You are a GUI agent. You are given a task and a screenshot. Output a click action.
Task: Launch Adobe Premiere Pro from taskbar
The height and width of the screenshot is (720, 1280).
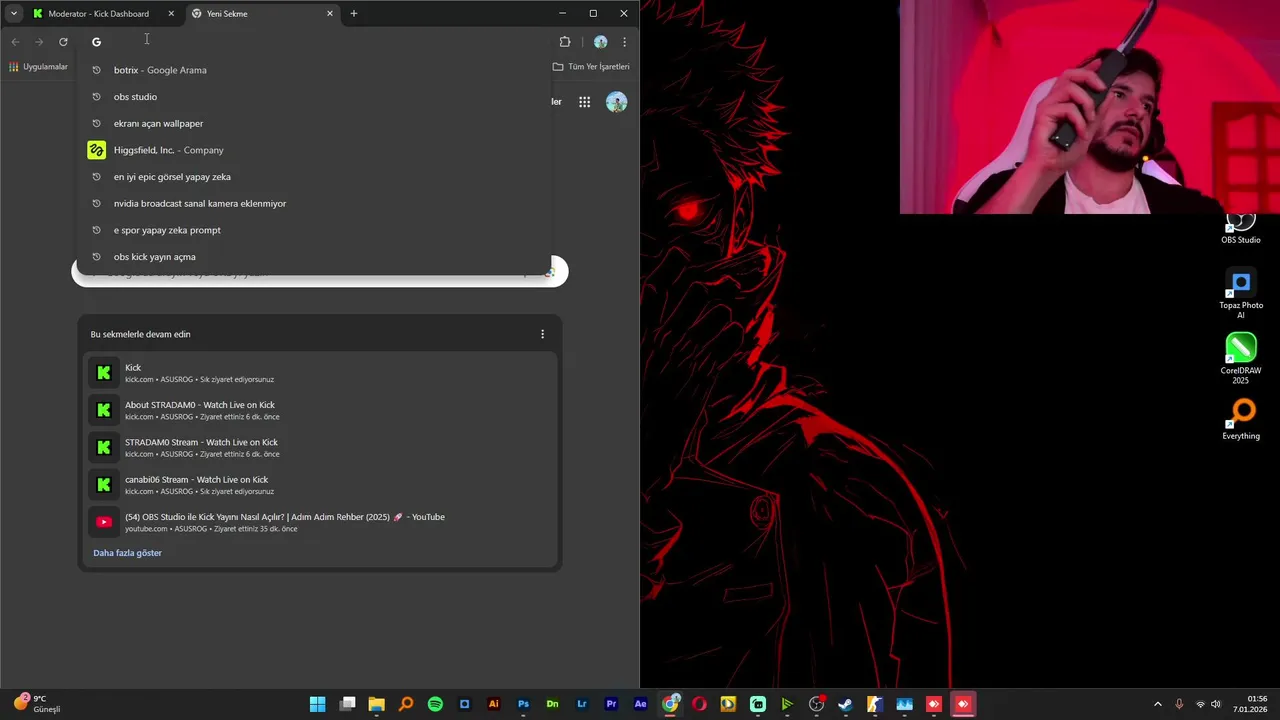point(611,704)
